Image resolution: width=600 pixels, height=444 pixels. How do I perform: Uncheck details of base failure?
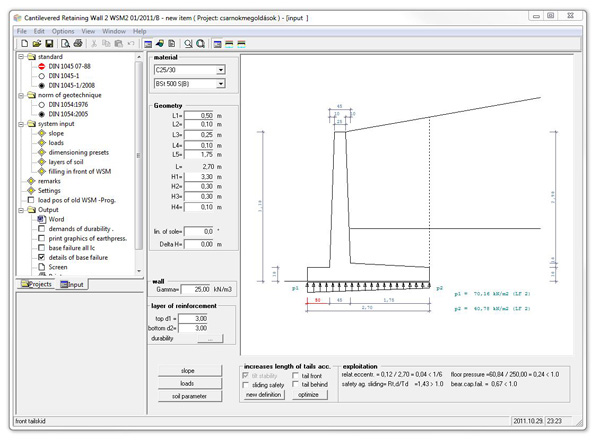[42, 257]
